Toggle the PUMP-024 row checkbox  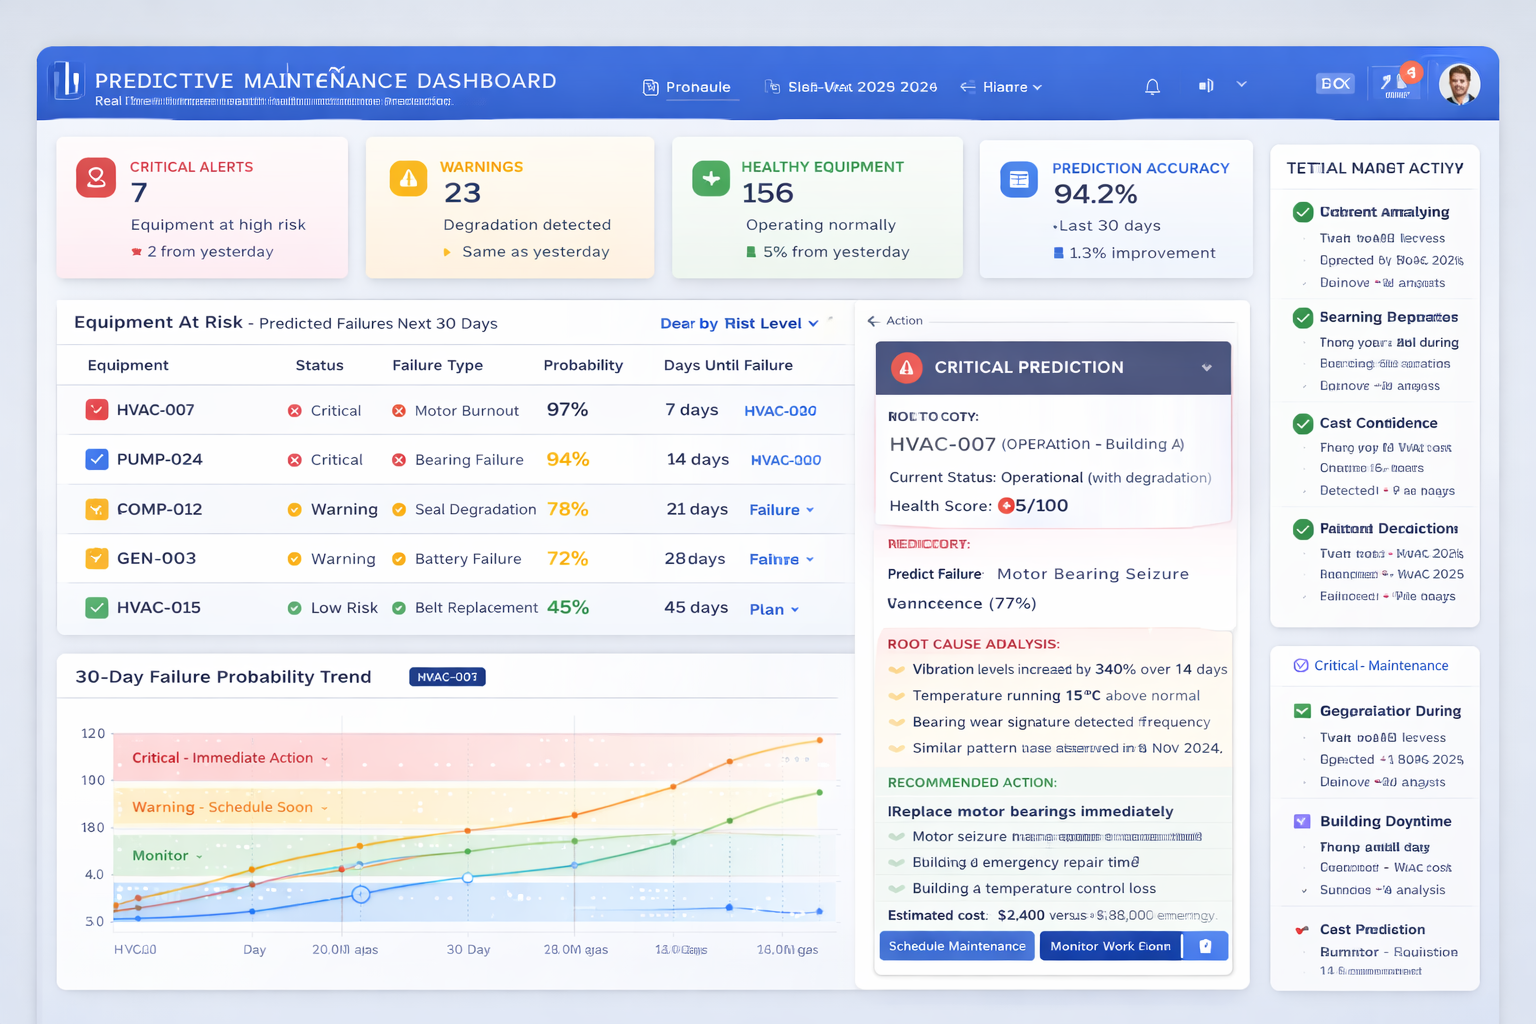[x=97, y=459]
